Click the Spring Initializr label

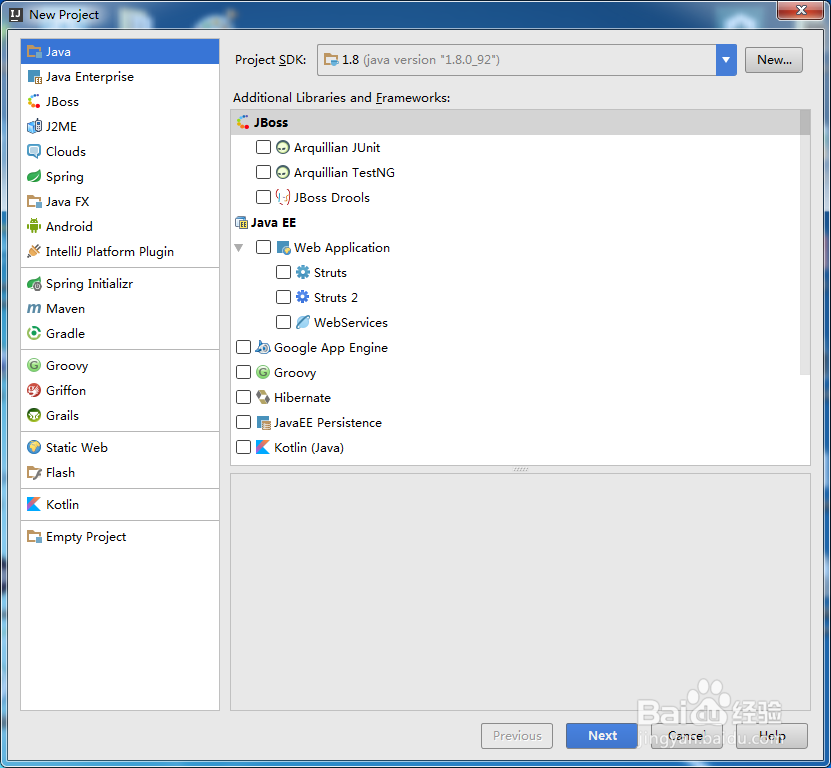pos(89,284)
